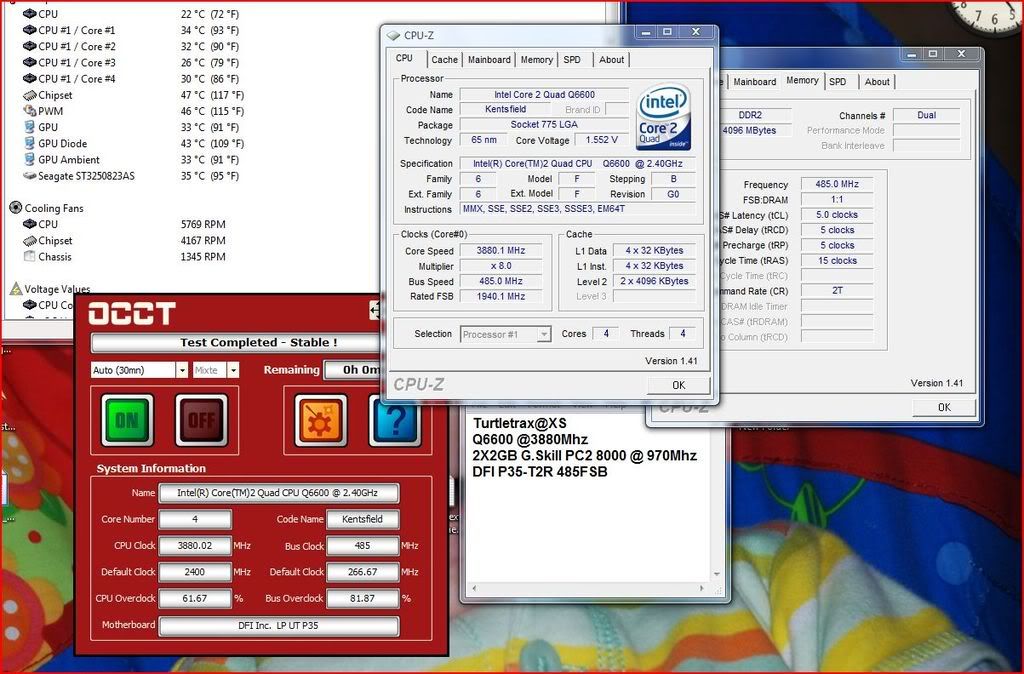The height and width of the screenshot is (674, 1024).
Task: Click OK in the rear CPU-Z Memory window
Action: point(944,408)
